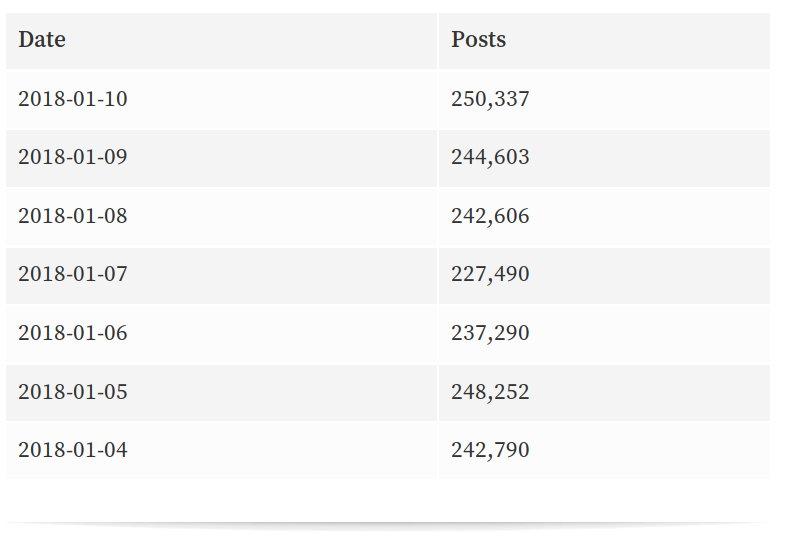
Task: Click the column border beside 2018-01-07
Action: coord(438,274)
